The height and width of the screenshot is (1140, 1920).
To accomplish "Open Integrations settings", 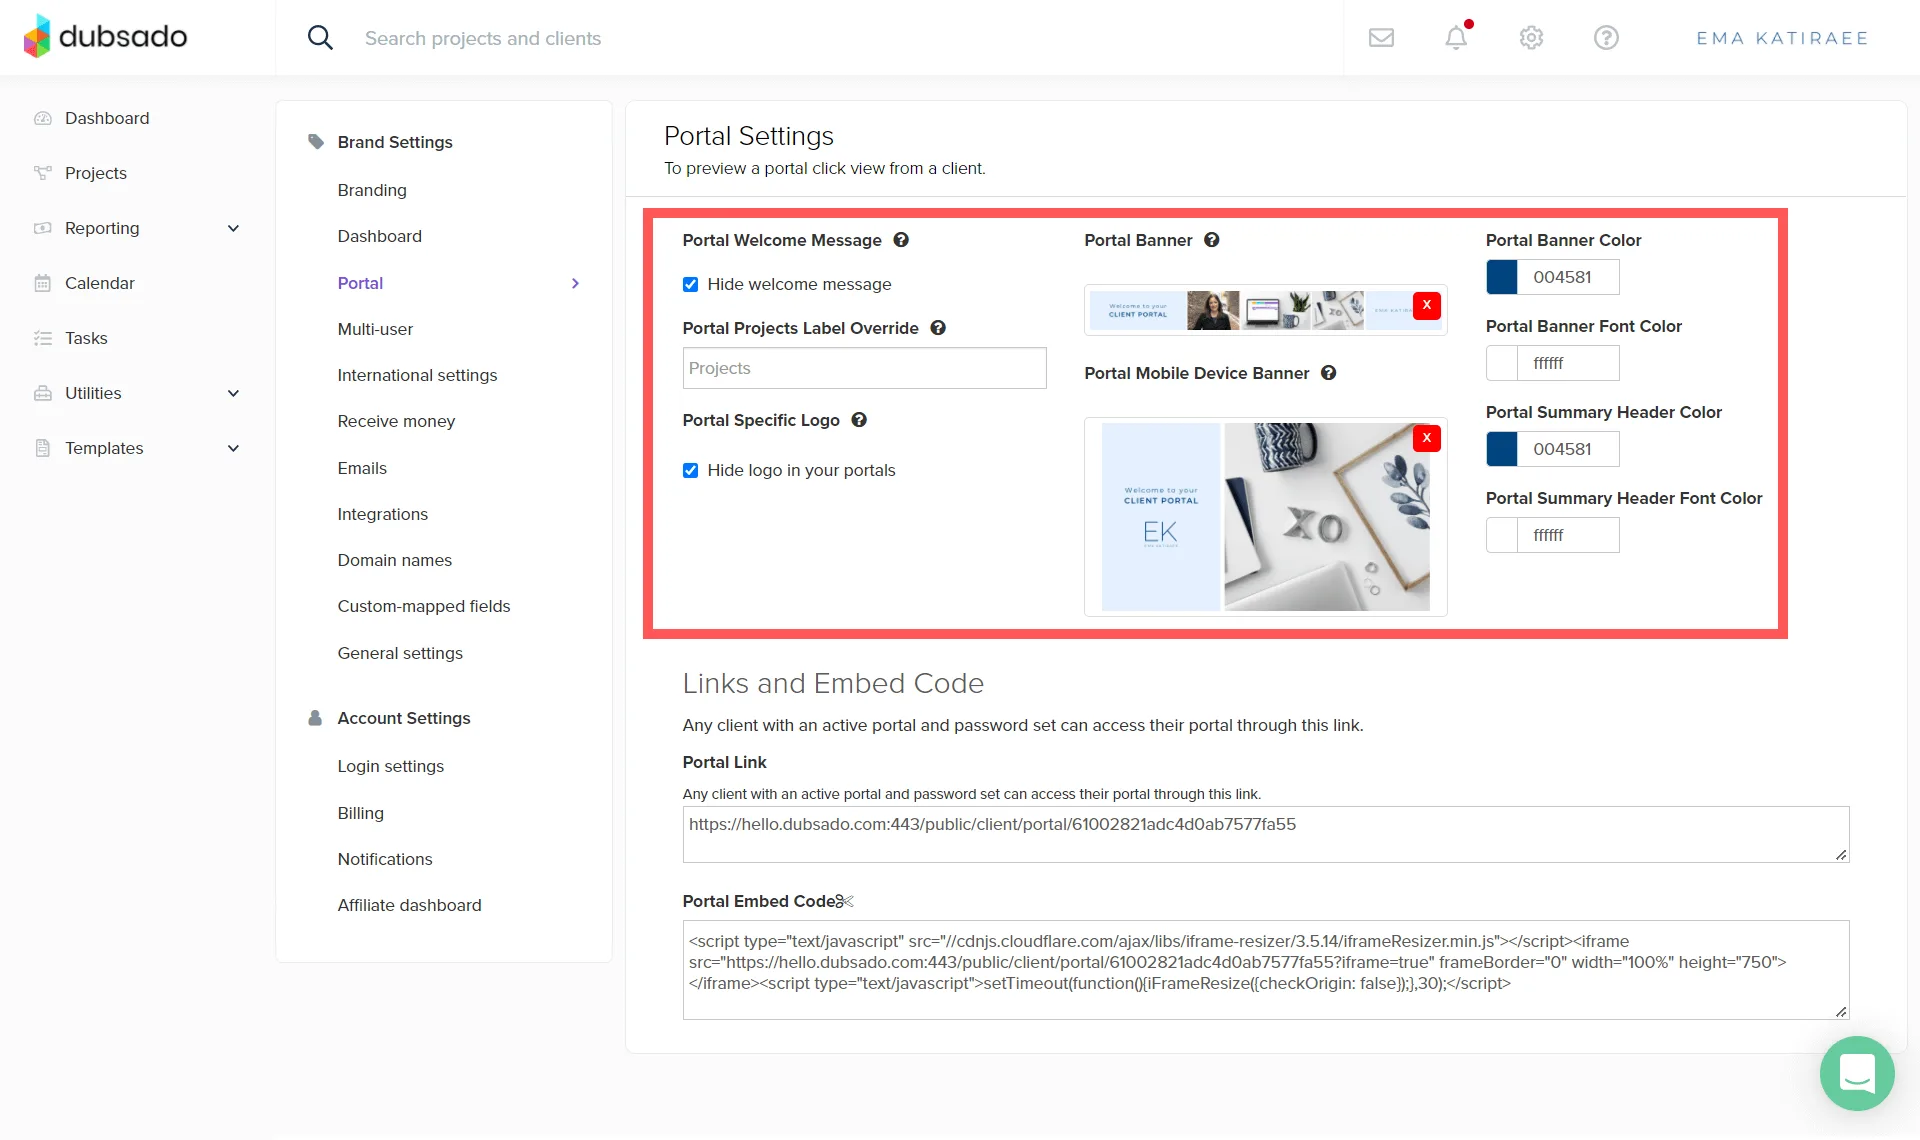I will pos(382,514).
